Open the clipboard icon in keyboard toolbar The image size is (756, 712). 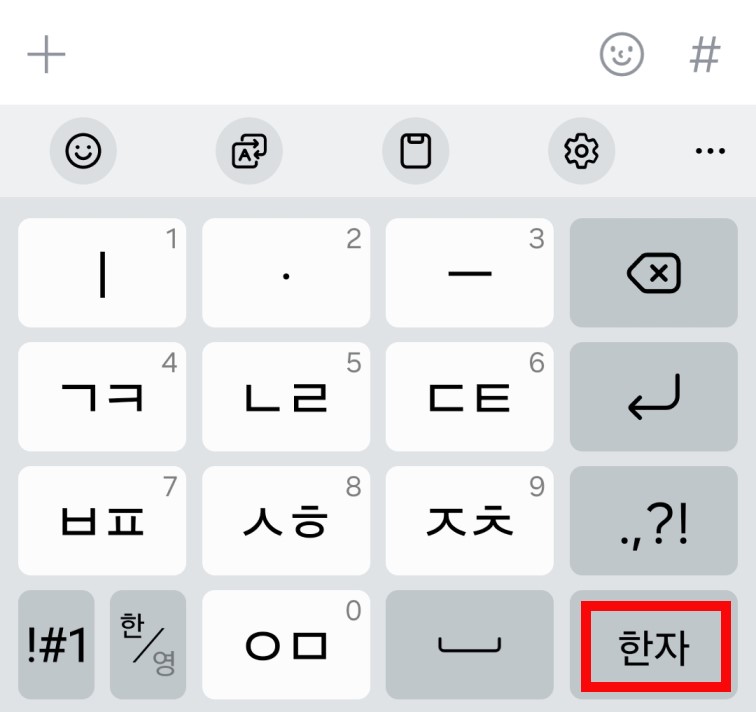(x=416, y=151)
